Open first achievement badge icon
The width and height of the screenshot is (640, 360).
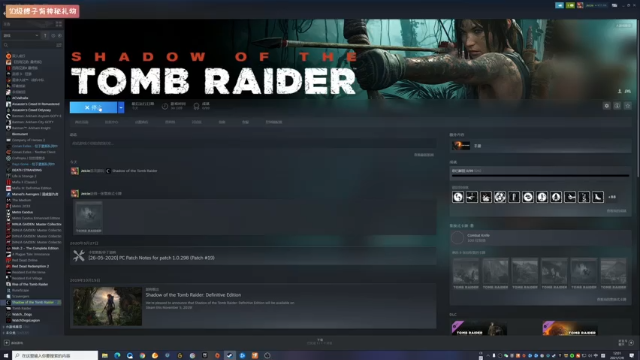458,197
